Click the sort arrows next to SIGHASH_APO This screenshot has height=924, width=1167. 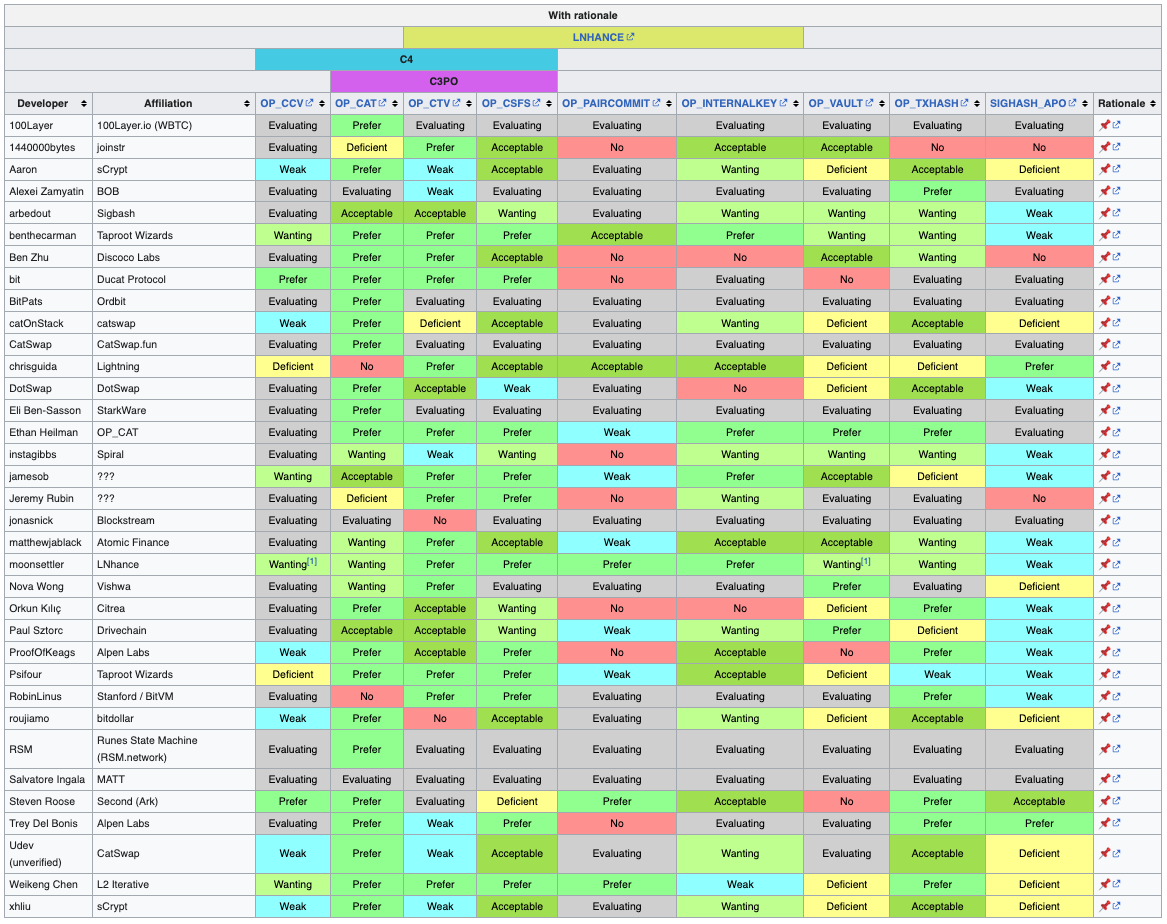[1085, 103]
